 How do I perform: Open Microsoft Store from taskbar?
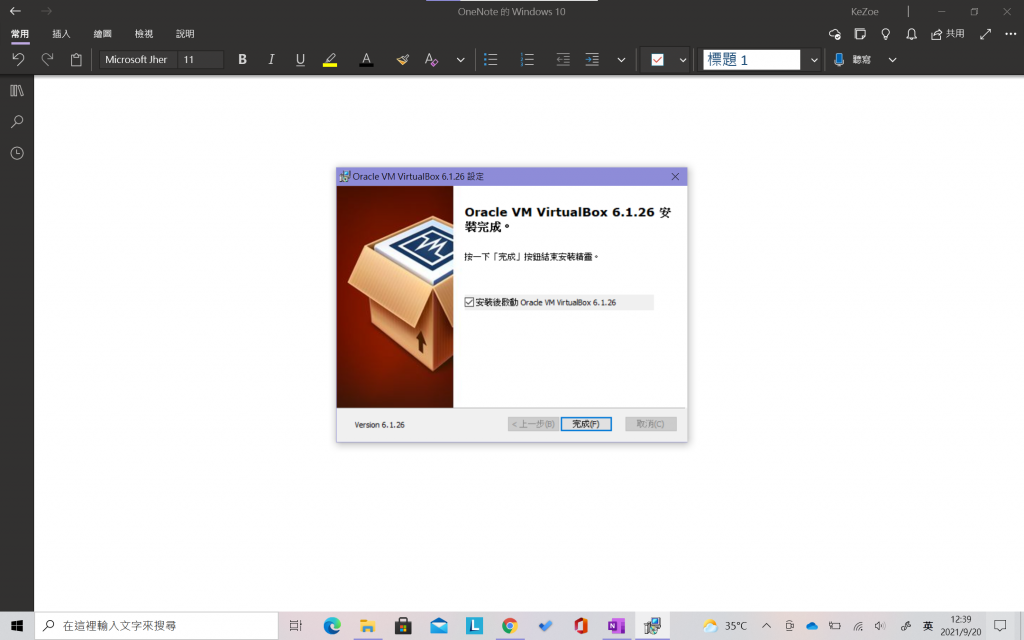coord(403,626)
